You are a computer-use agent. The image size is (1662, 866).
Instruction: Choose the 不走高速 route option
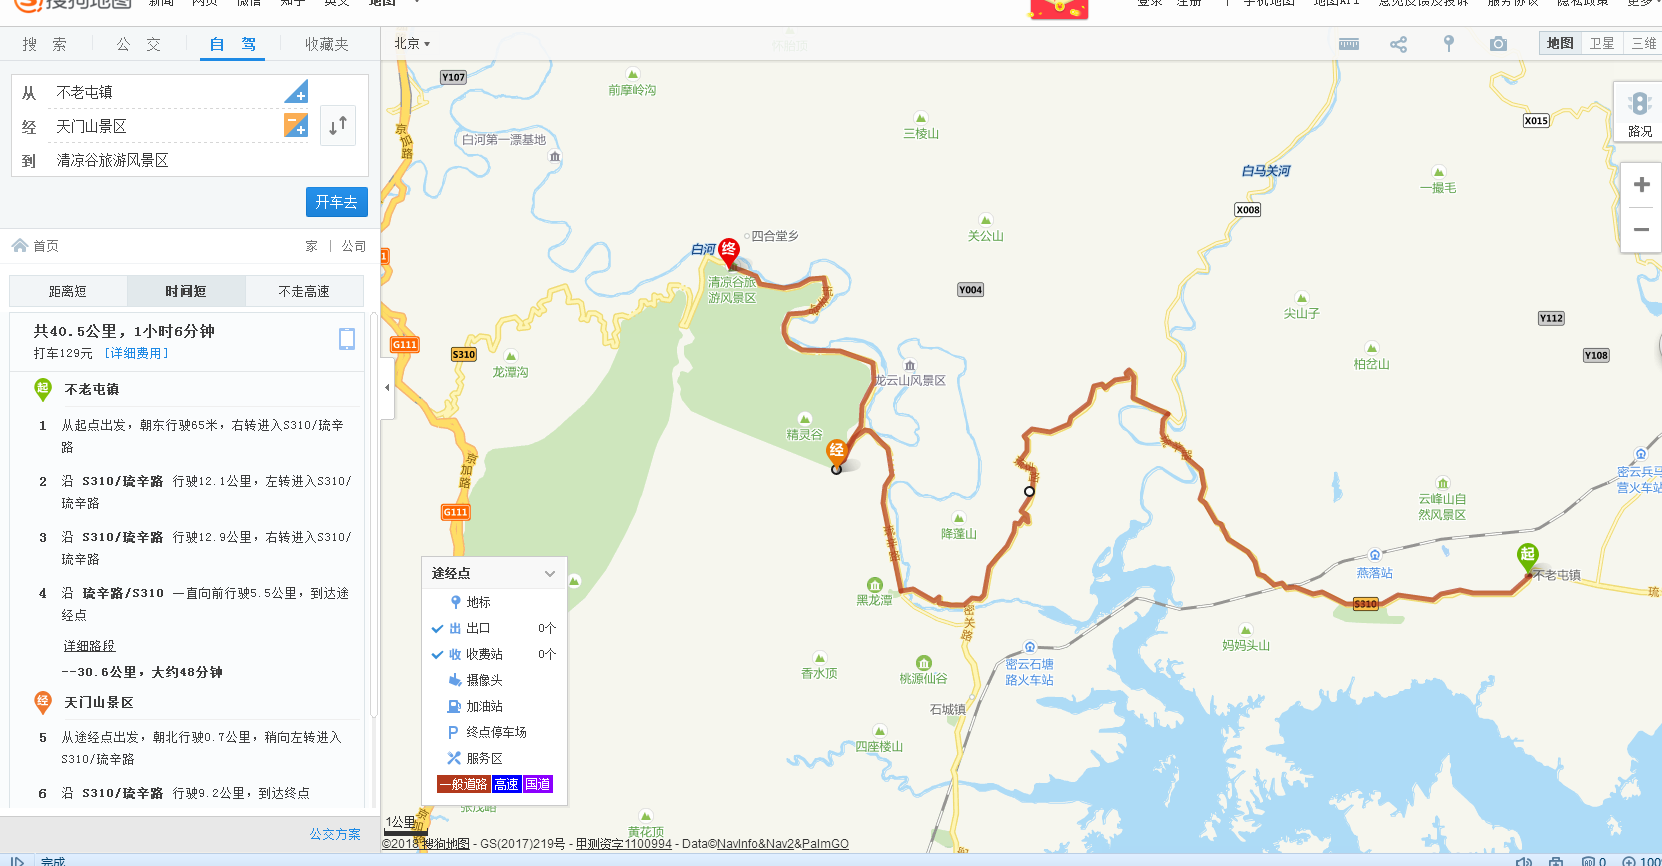coord(304,291)
